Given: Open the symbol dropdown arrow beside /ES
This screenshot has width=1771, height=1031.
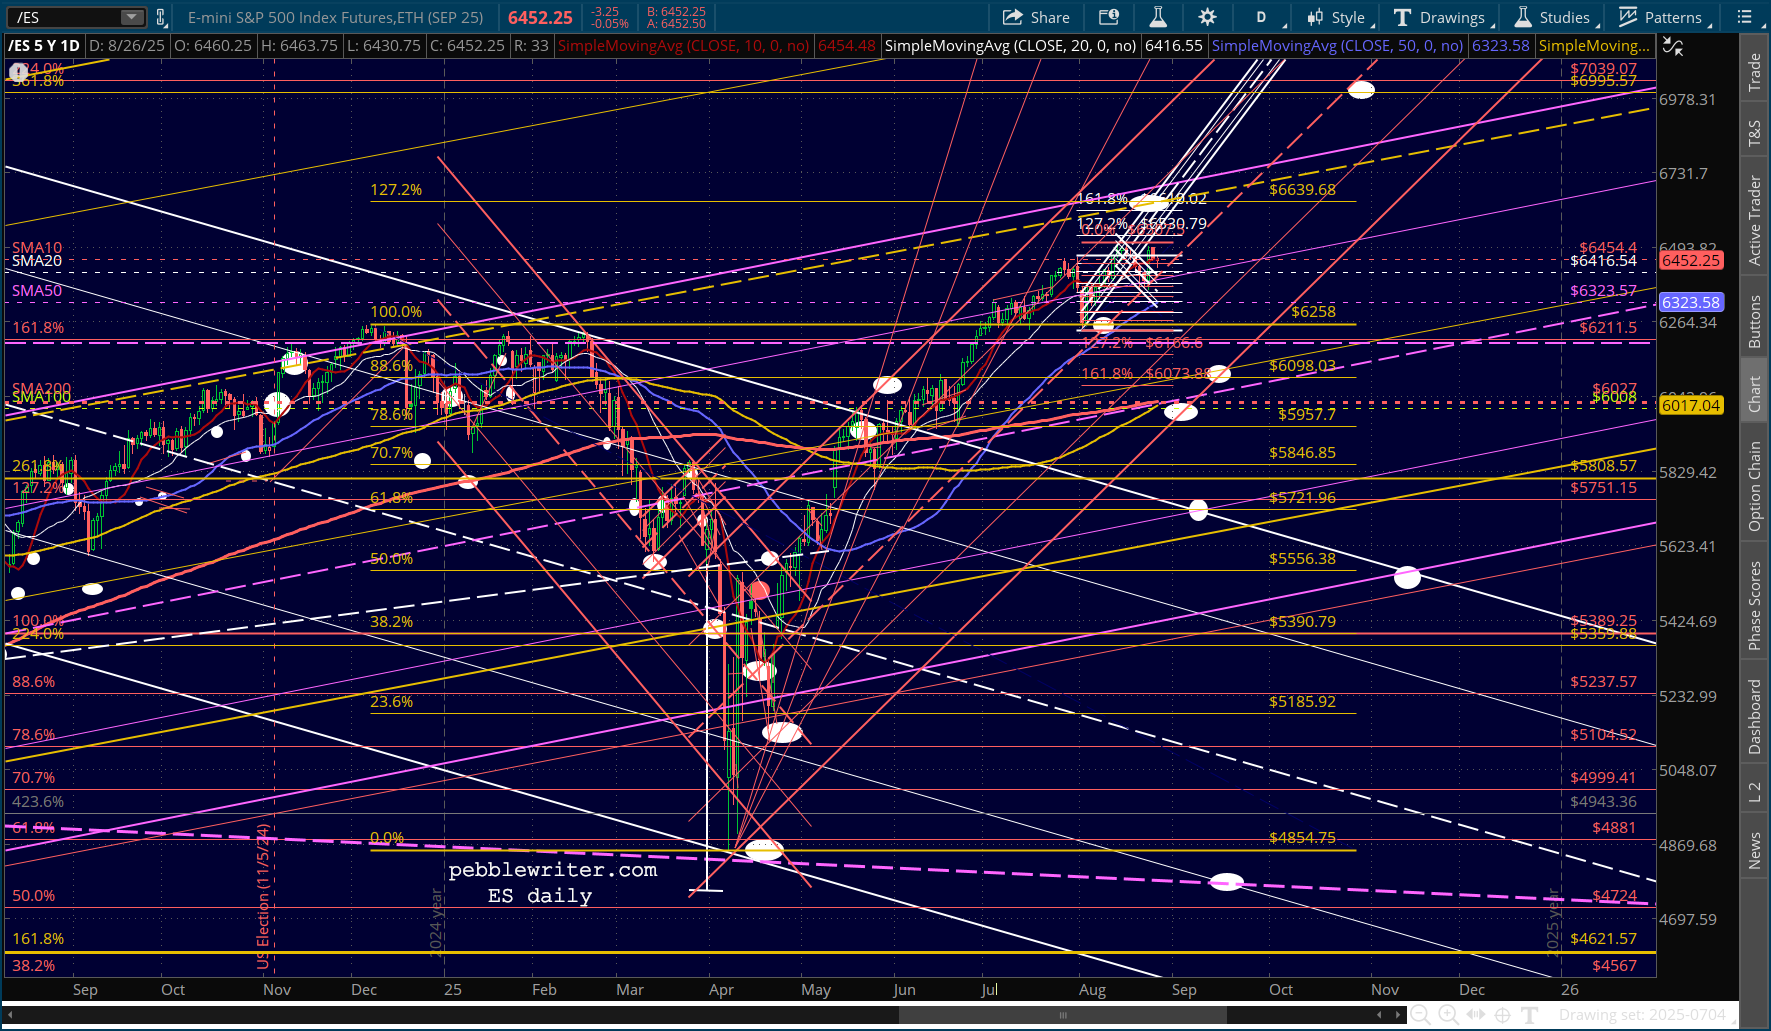Looking at the screenshot, I should [x=132, y=17].
